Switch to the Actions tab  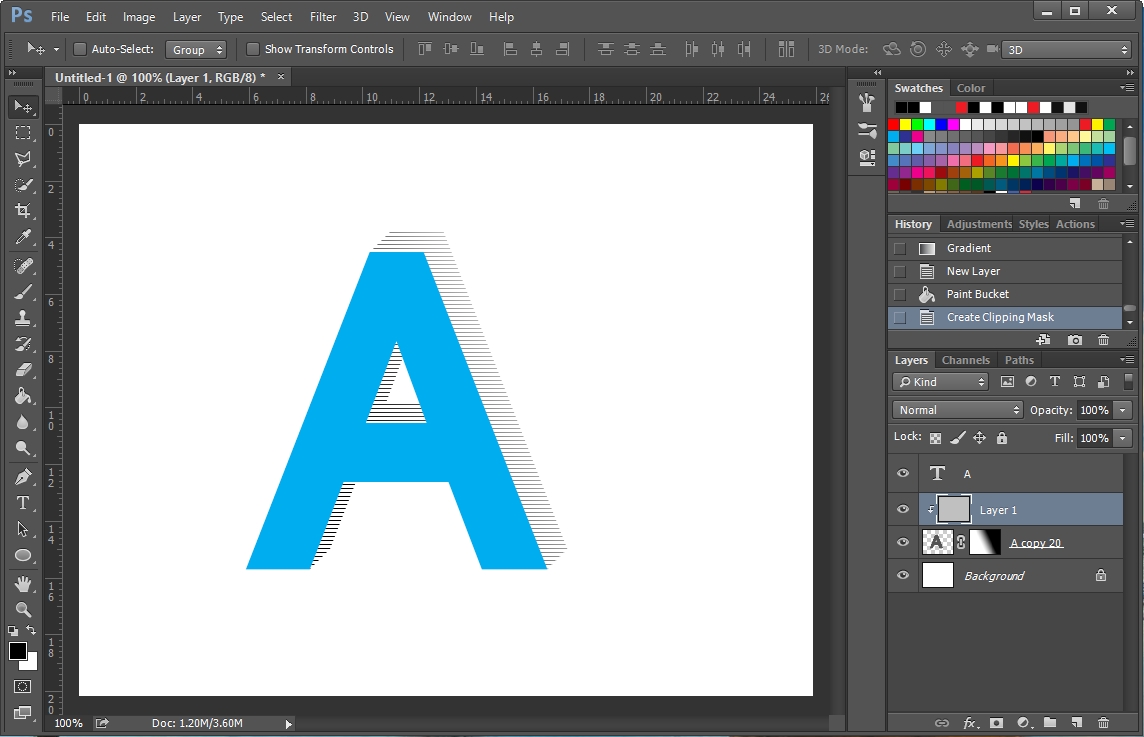[x=1075, y=224]
